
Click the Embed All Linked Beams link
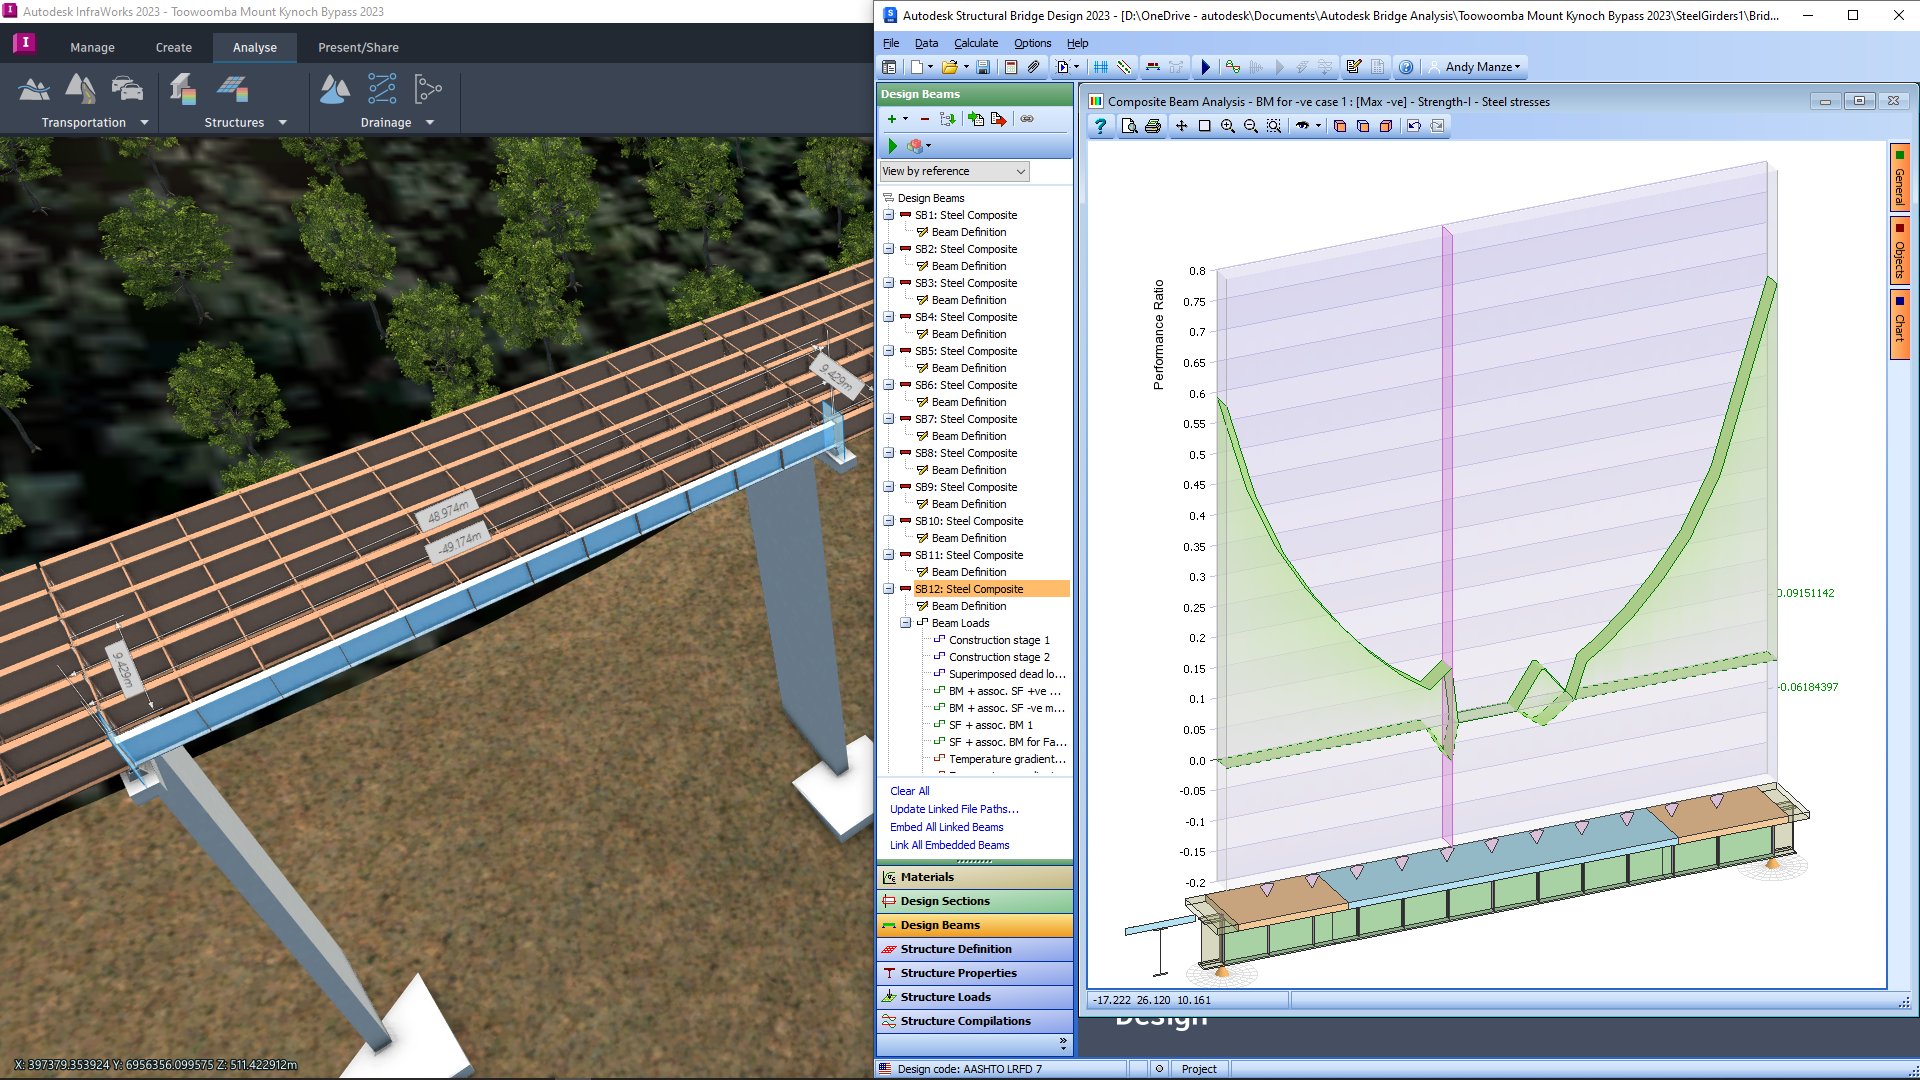pos(946,827)
